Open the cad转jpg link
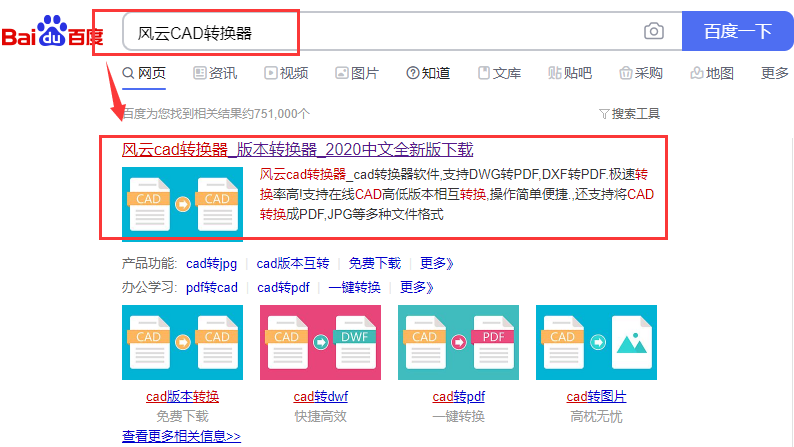The width and height of the screenshot is (794, 447). [x=212, y=263]
